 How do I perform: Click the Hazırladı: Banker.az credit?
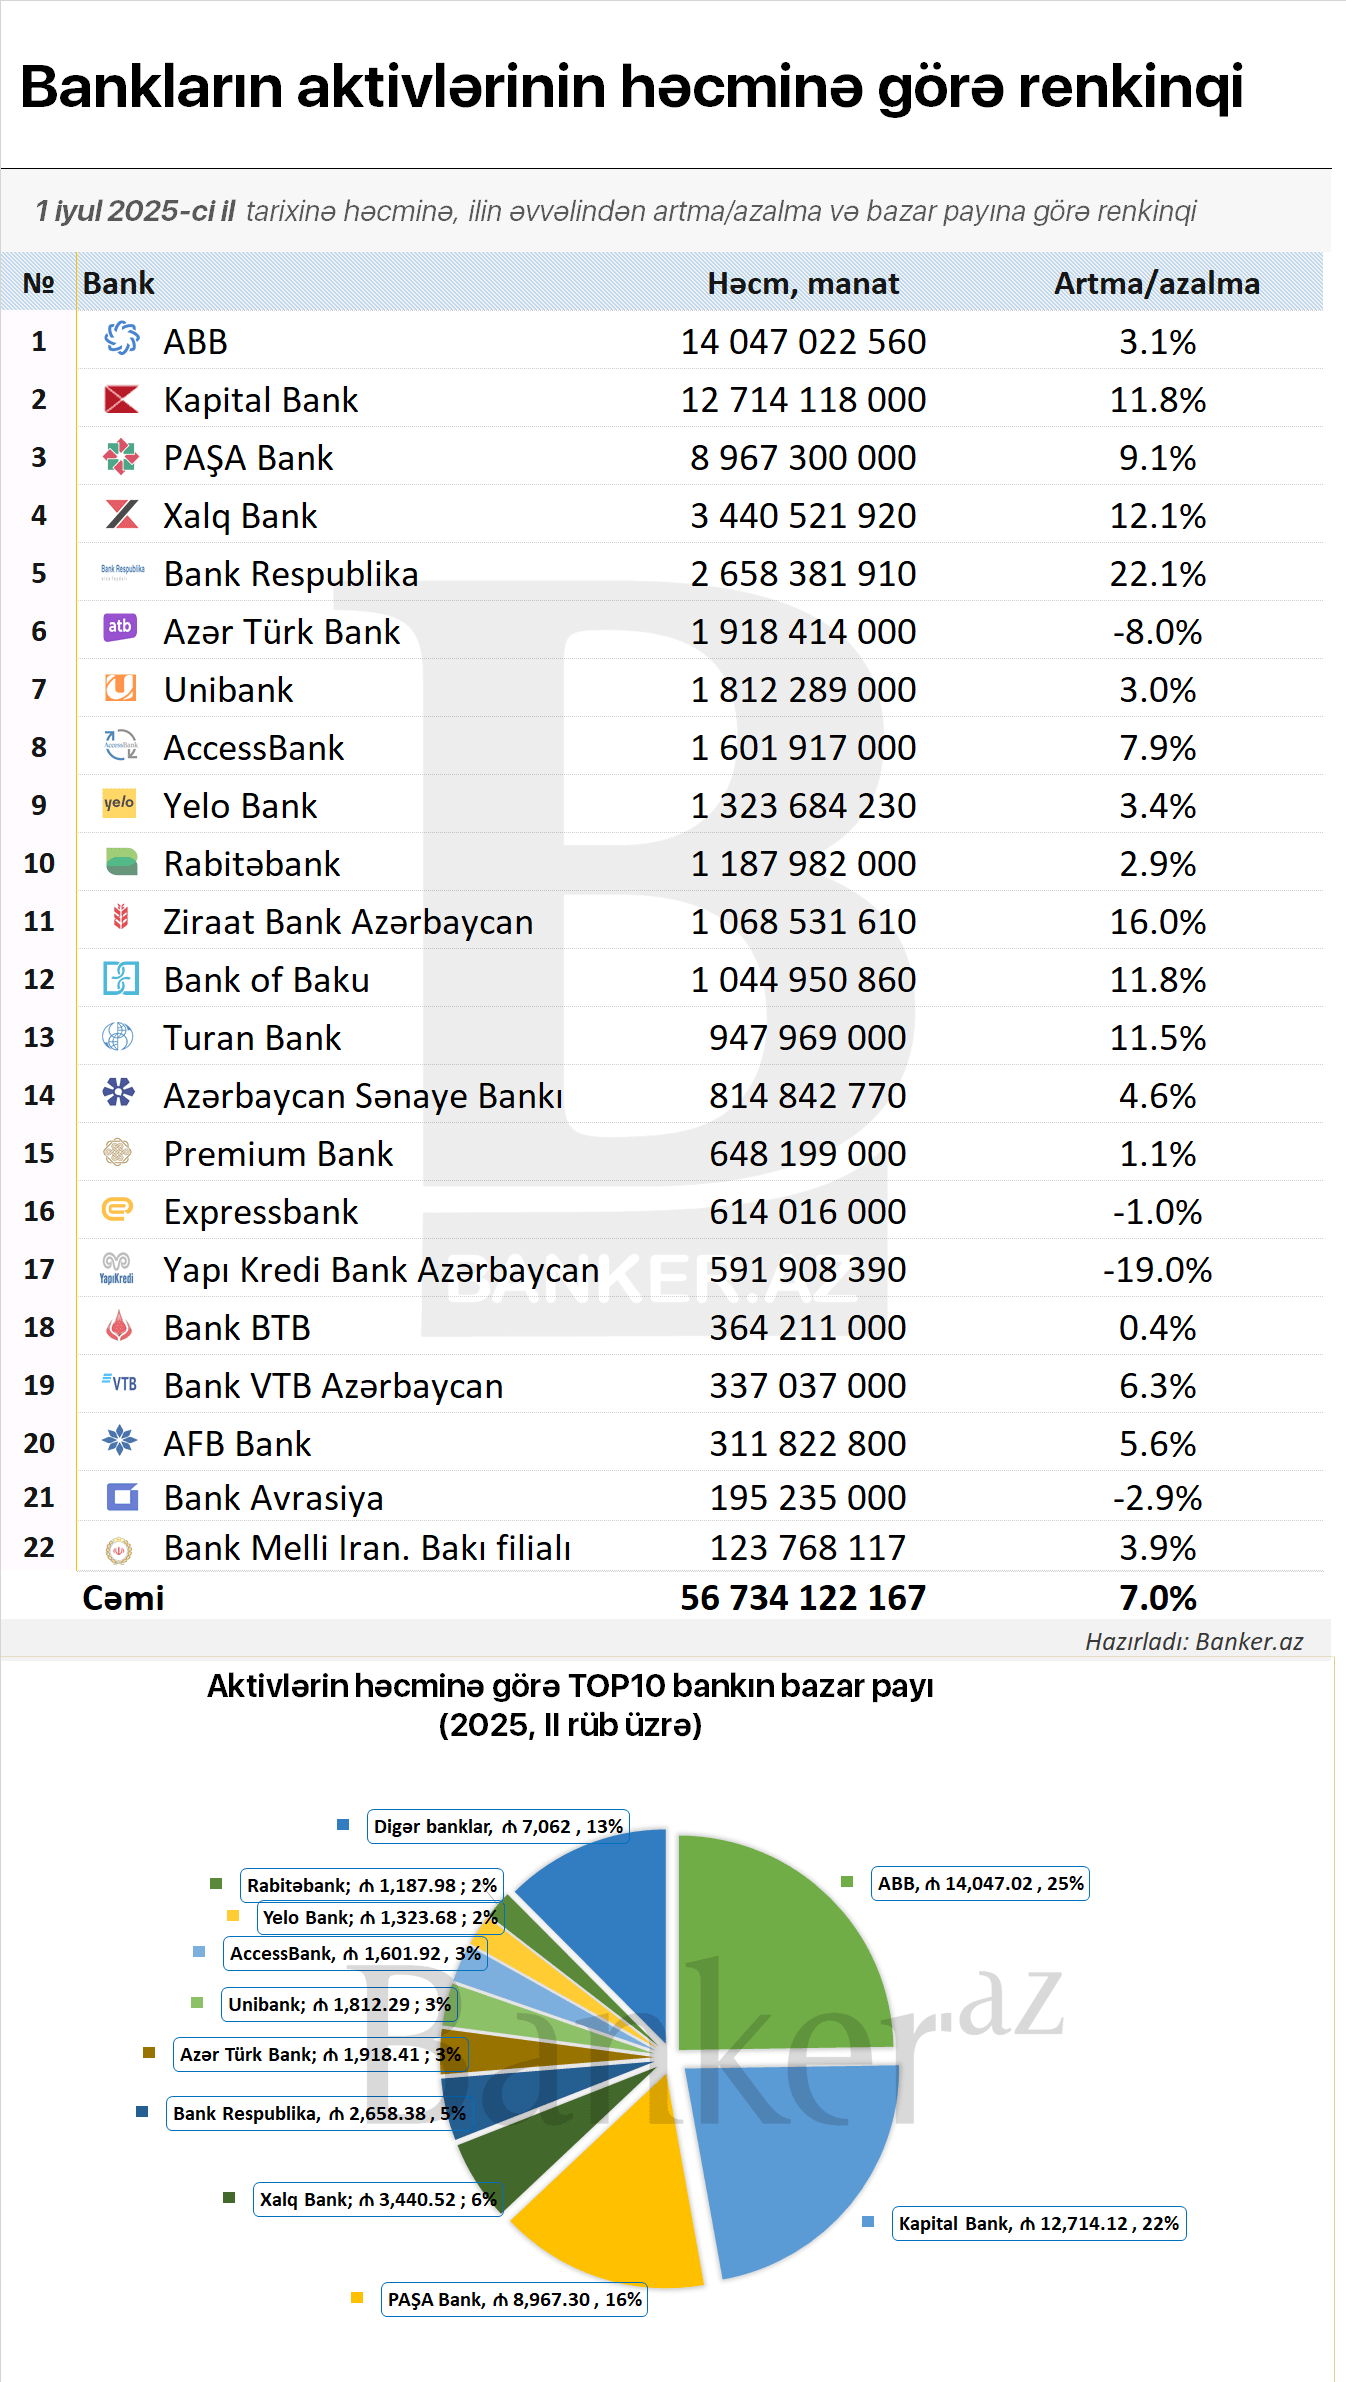pyautogui.click(x=1194, y=1641)
